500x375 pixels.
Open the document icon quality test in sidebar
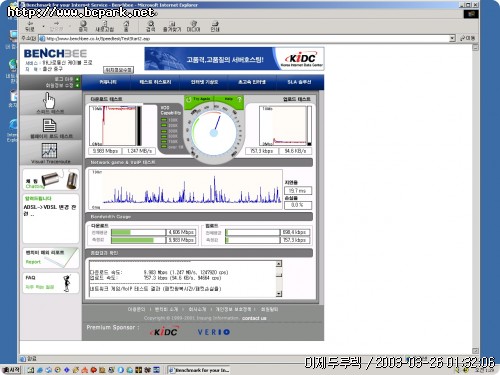(49, 125)
